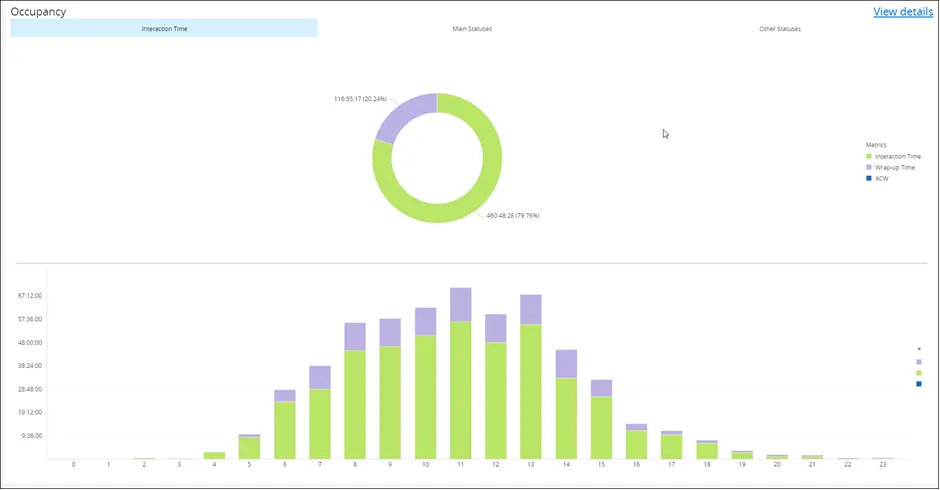Click the 38:24:00 y-axis label

(30, 366)
